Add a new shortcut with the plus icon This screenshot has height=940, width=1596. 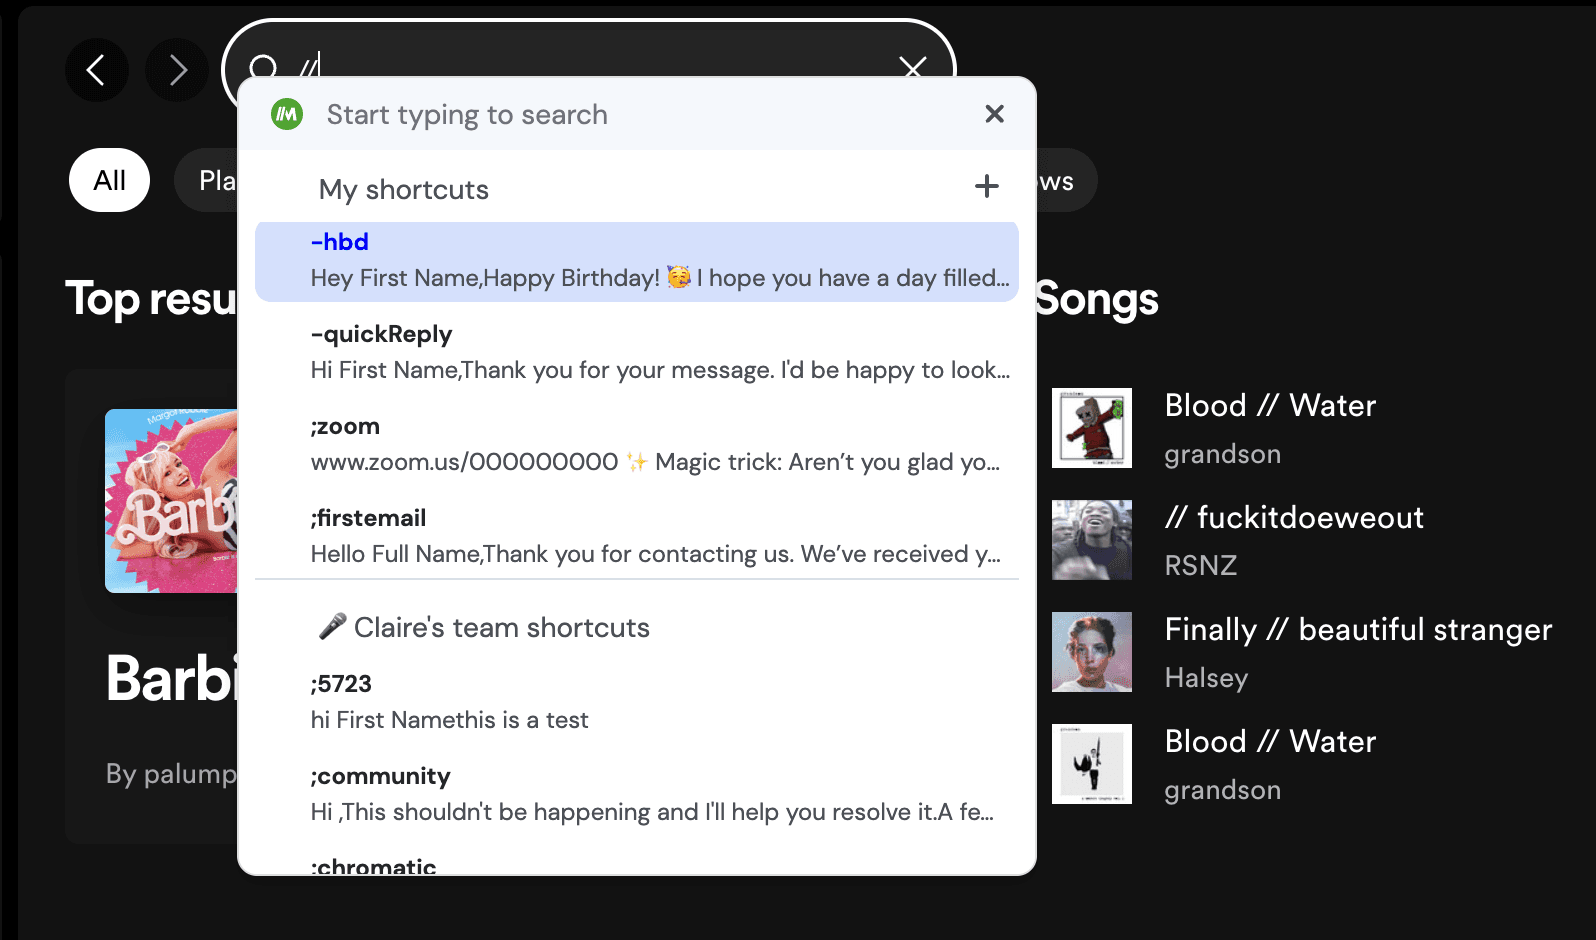[987, 186]
